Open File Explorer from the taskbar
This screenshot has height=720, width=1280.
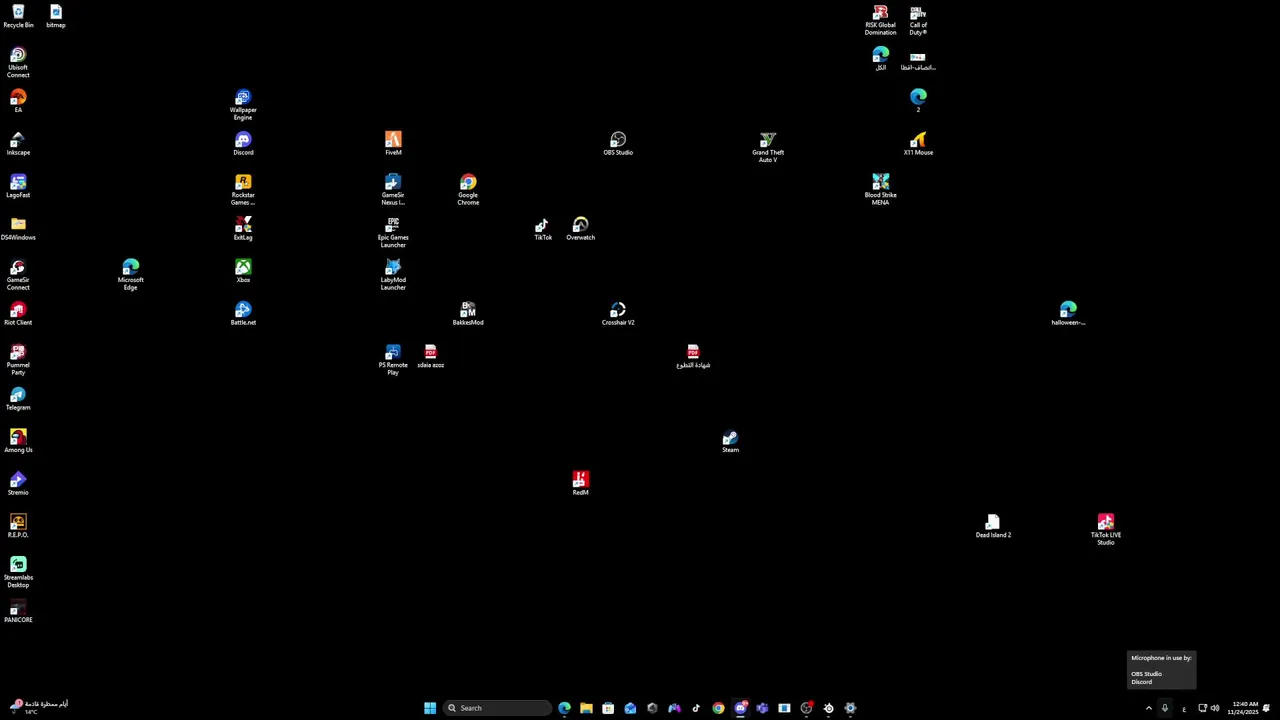click(586, 708)
